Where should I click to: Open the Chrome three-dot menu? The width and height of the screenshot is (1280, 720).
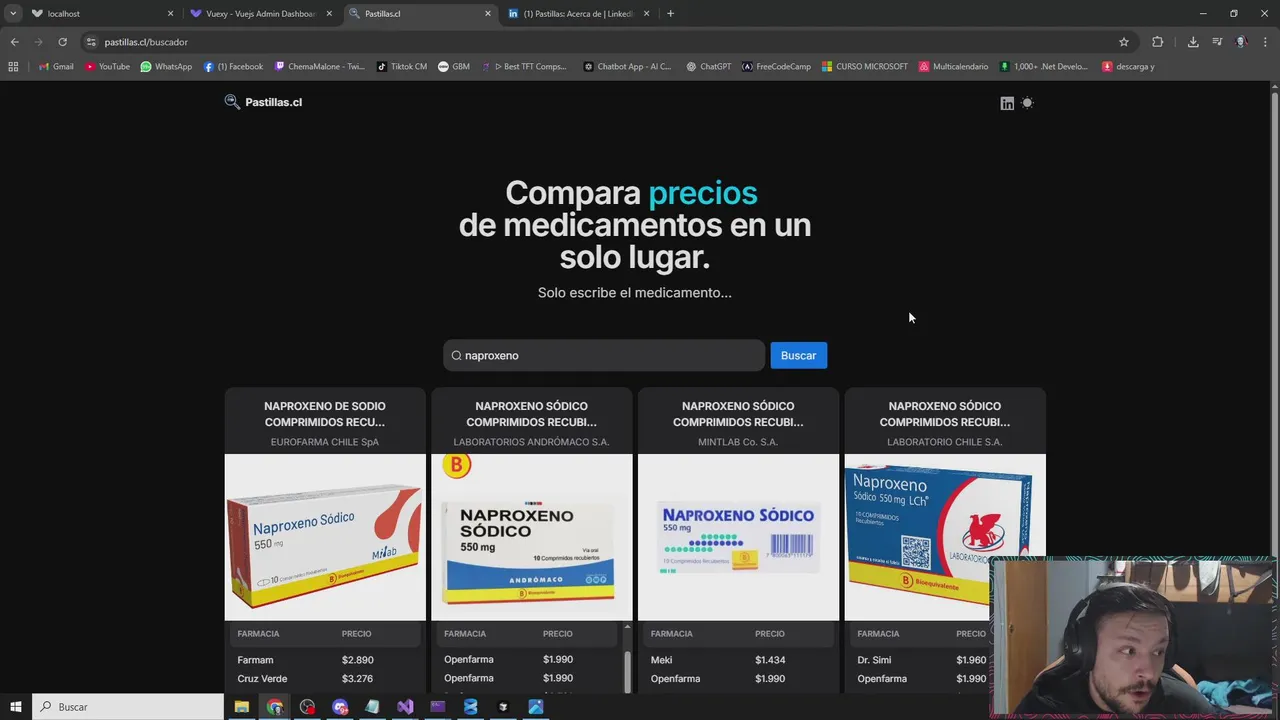coord(1265,42)
